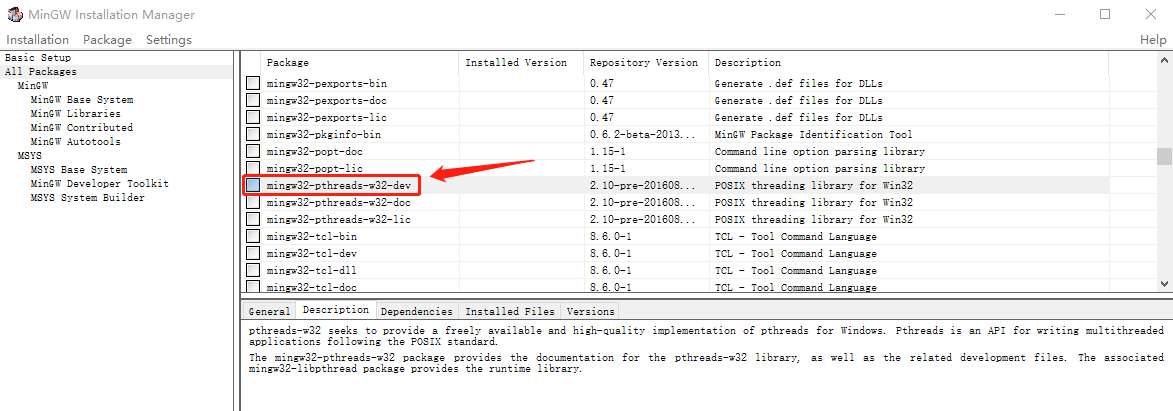
Task: Open the Installed Files tab
Action: pos(509,311)
